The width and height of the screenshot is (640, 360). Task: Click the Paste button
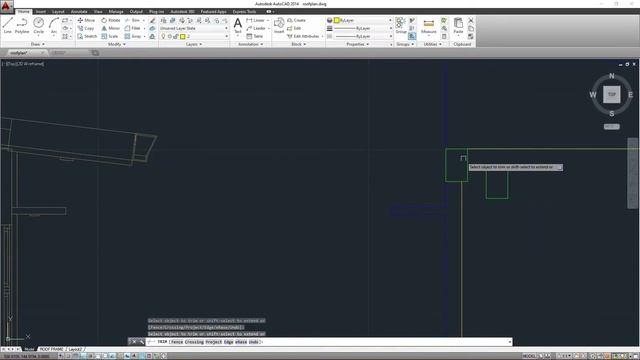[x=458, y=26]
